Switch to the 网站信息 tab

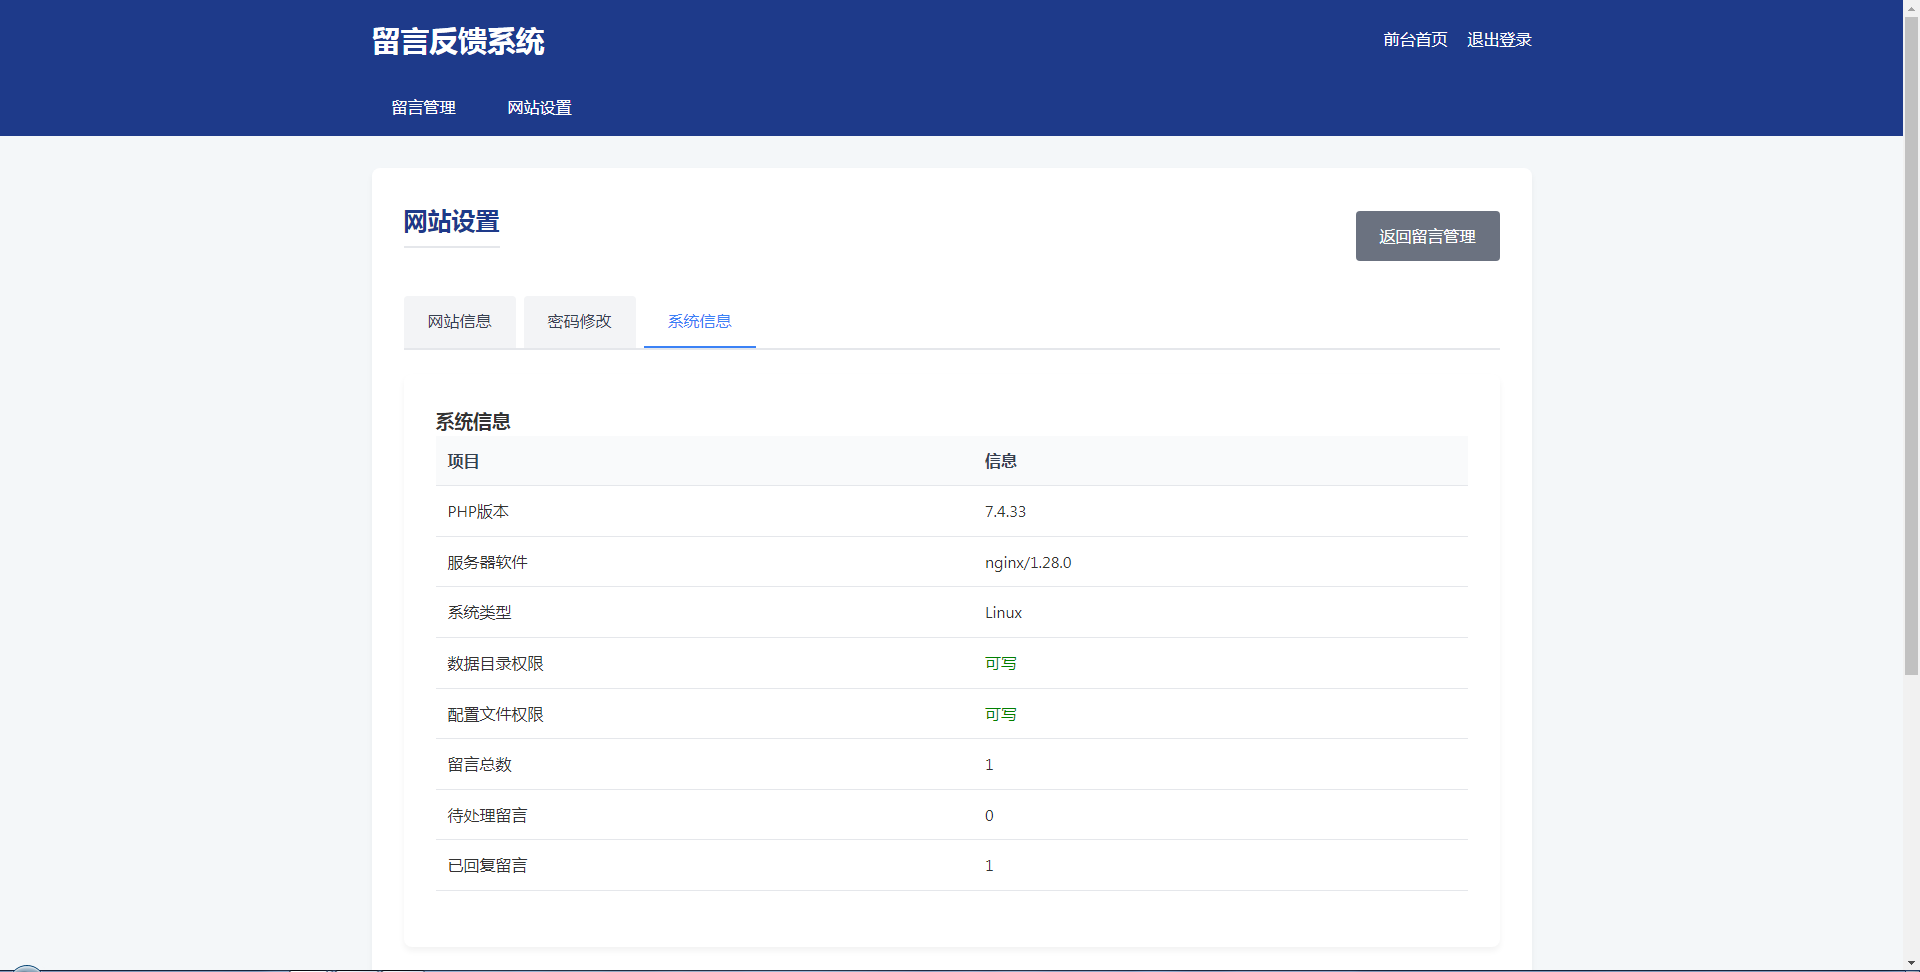tap(459, 322)
